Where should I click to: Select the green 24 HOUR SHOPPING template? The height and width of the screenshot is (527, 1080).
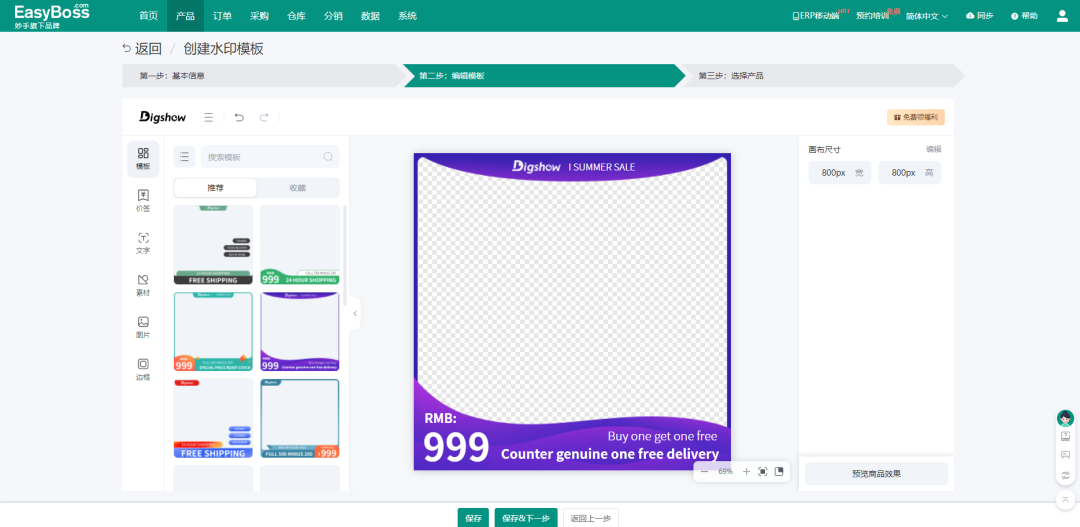click(300, 245)
